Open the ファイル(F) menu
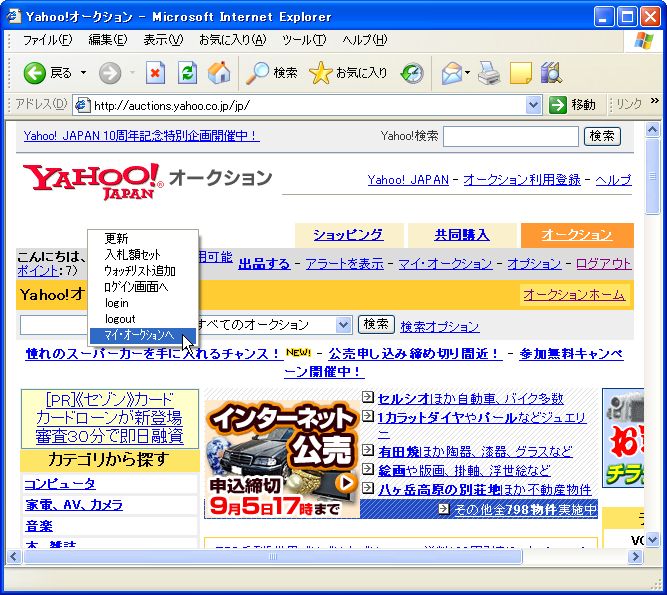The height and width of the screenshot is (595, 667). pos(48,40)
